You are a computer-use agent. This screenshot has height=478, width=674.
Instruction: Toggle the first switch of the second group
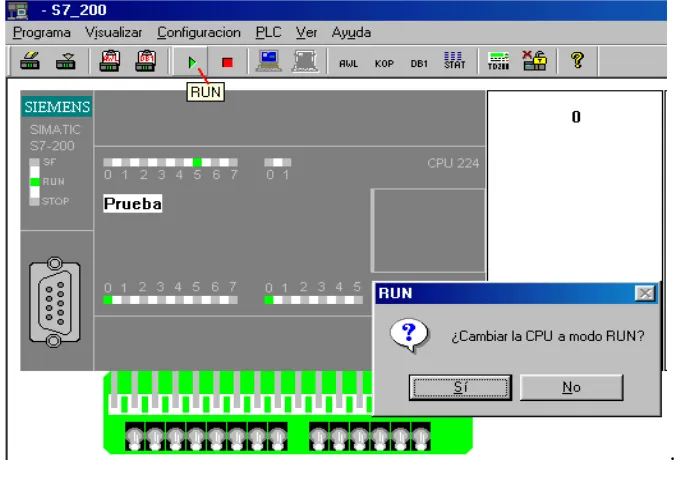click(x=319, y=437)
